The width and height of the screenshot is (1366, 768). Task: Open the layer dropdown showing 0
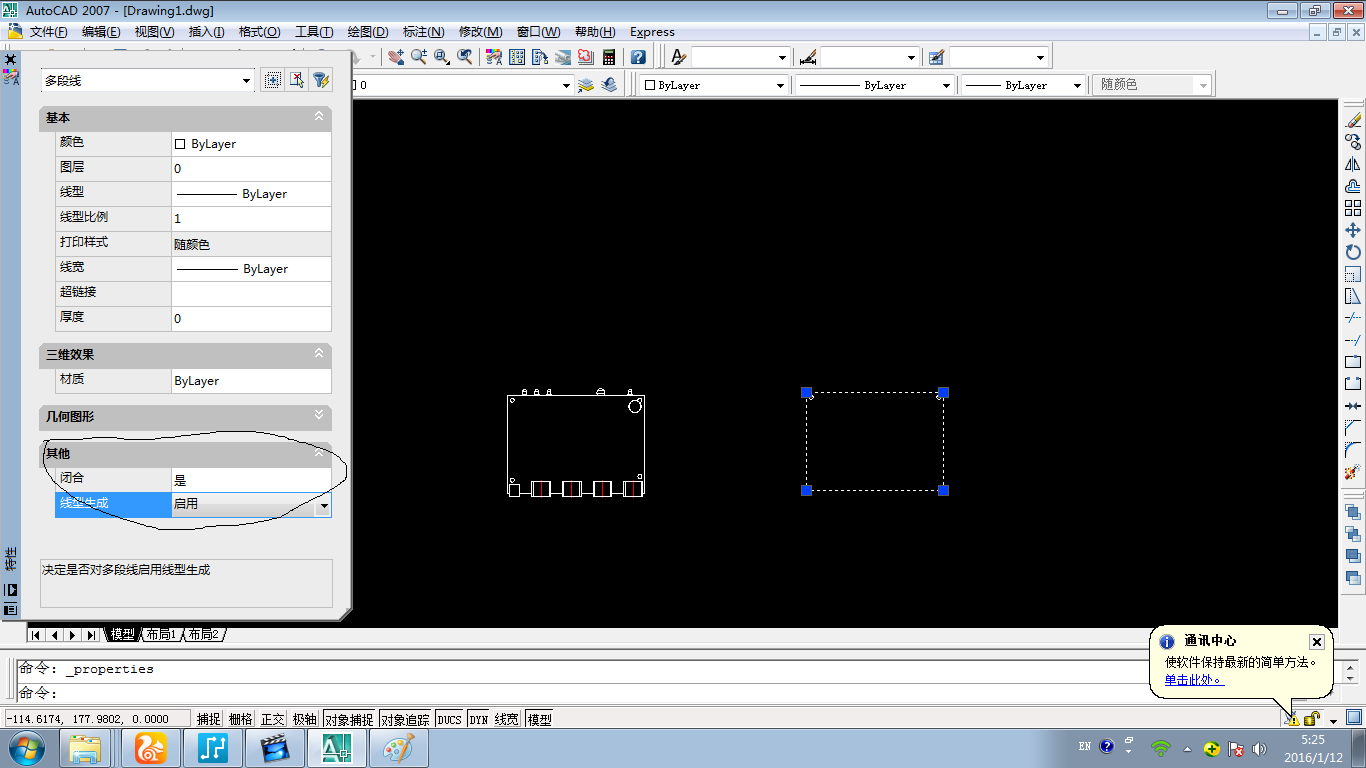pyautogui.click(x=566, y=86)
